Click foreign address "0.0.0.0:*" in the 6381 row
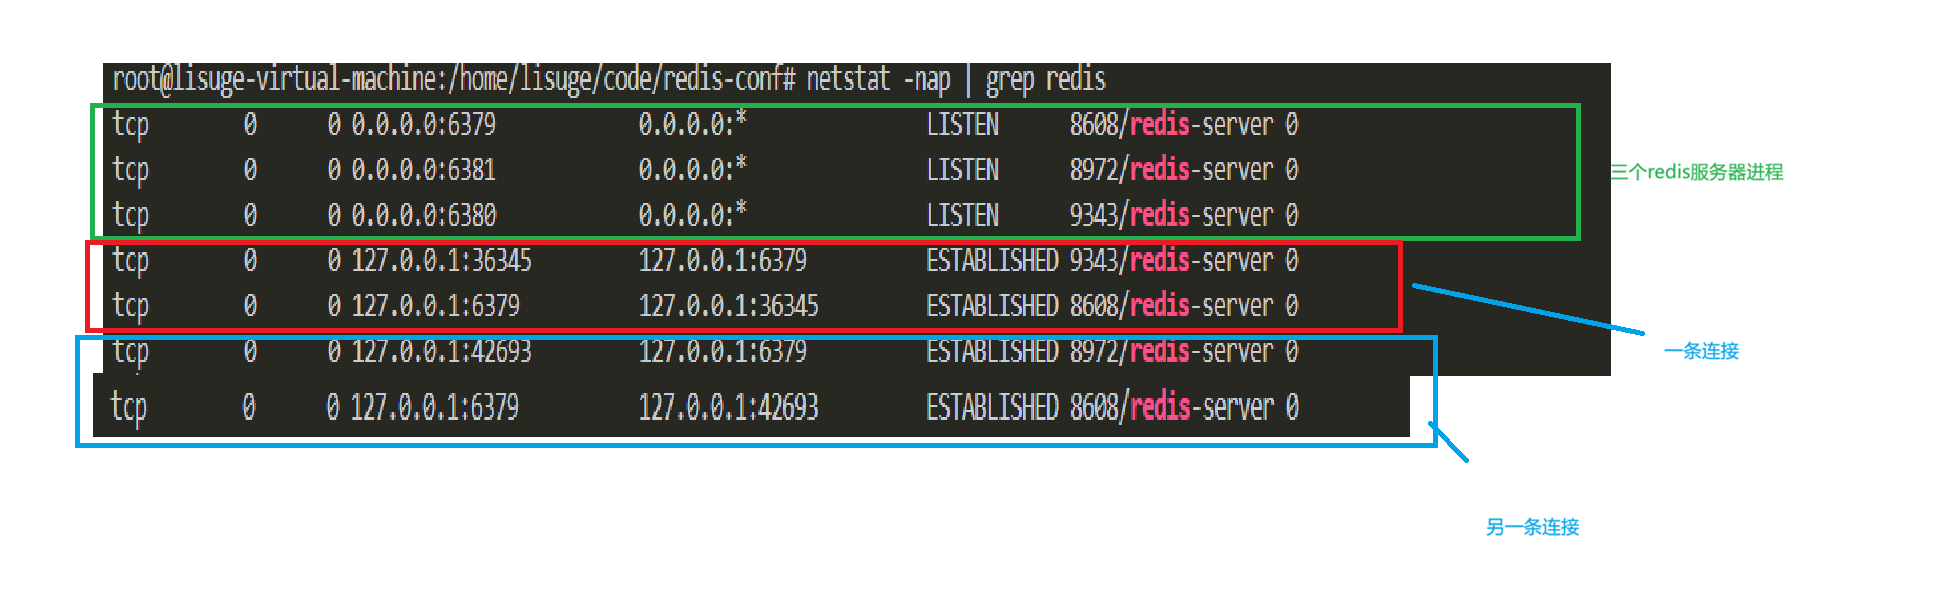 click(x=693, y=169)
